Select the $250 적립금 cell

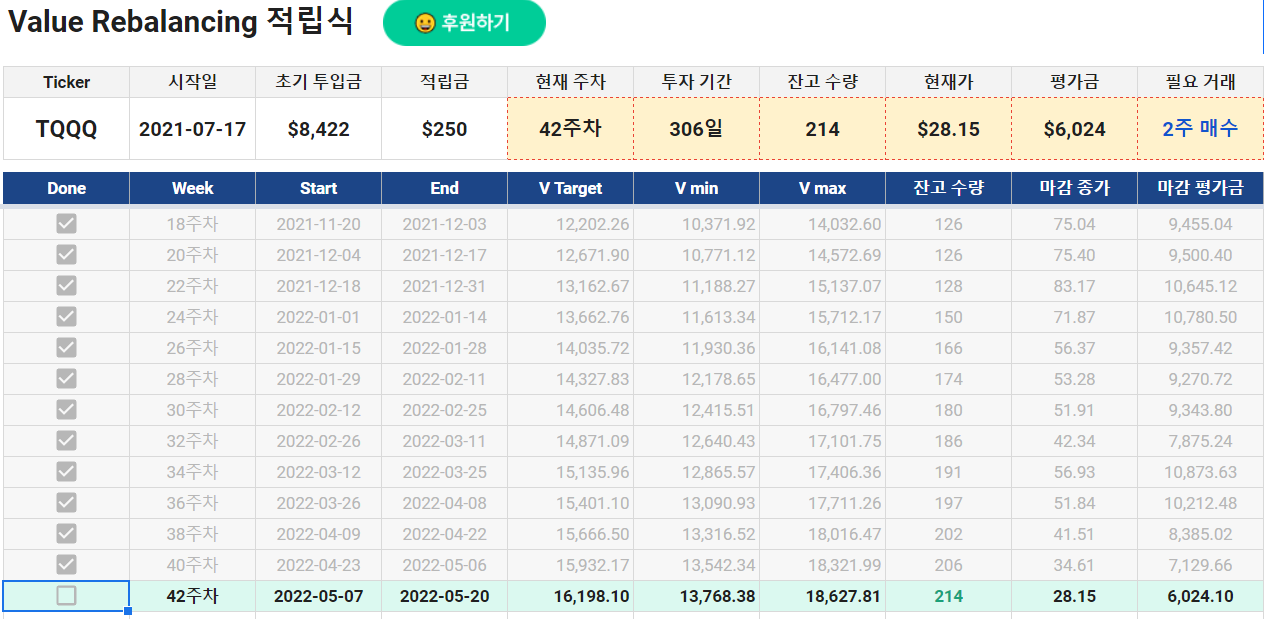pos(444,128)
